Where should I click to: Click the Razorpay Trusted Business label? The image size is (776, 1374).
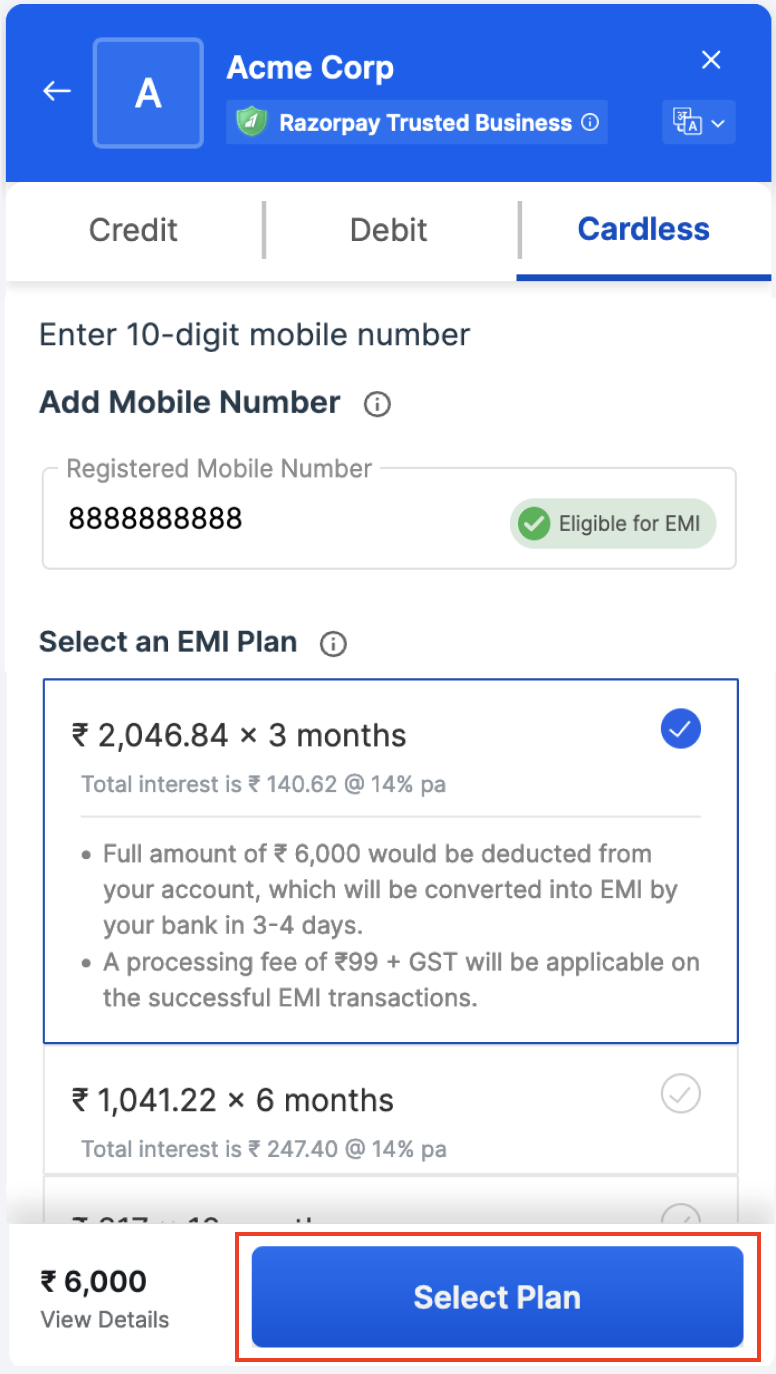point(425,123)
